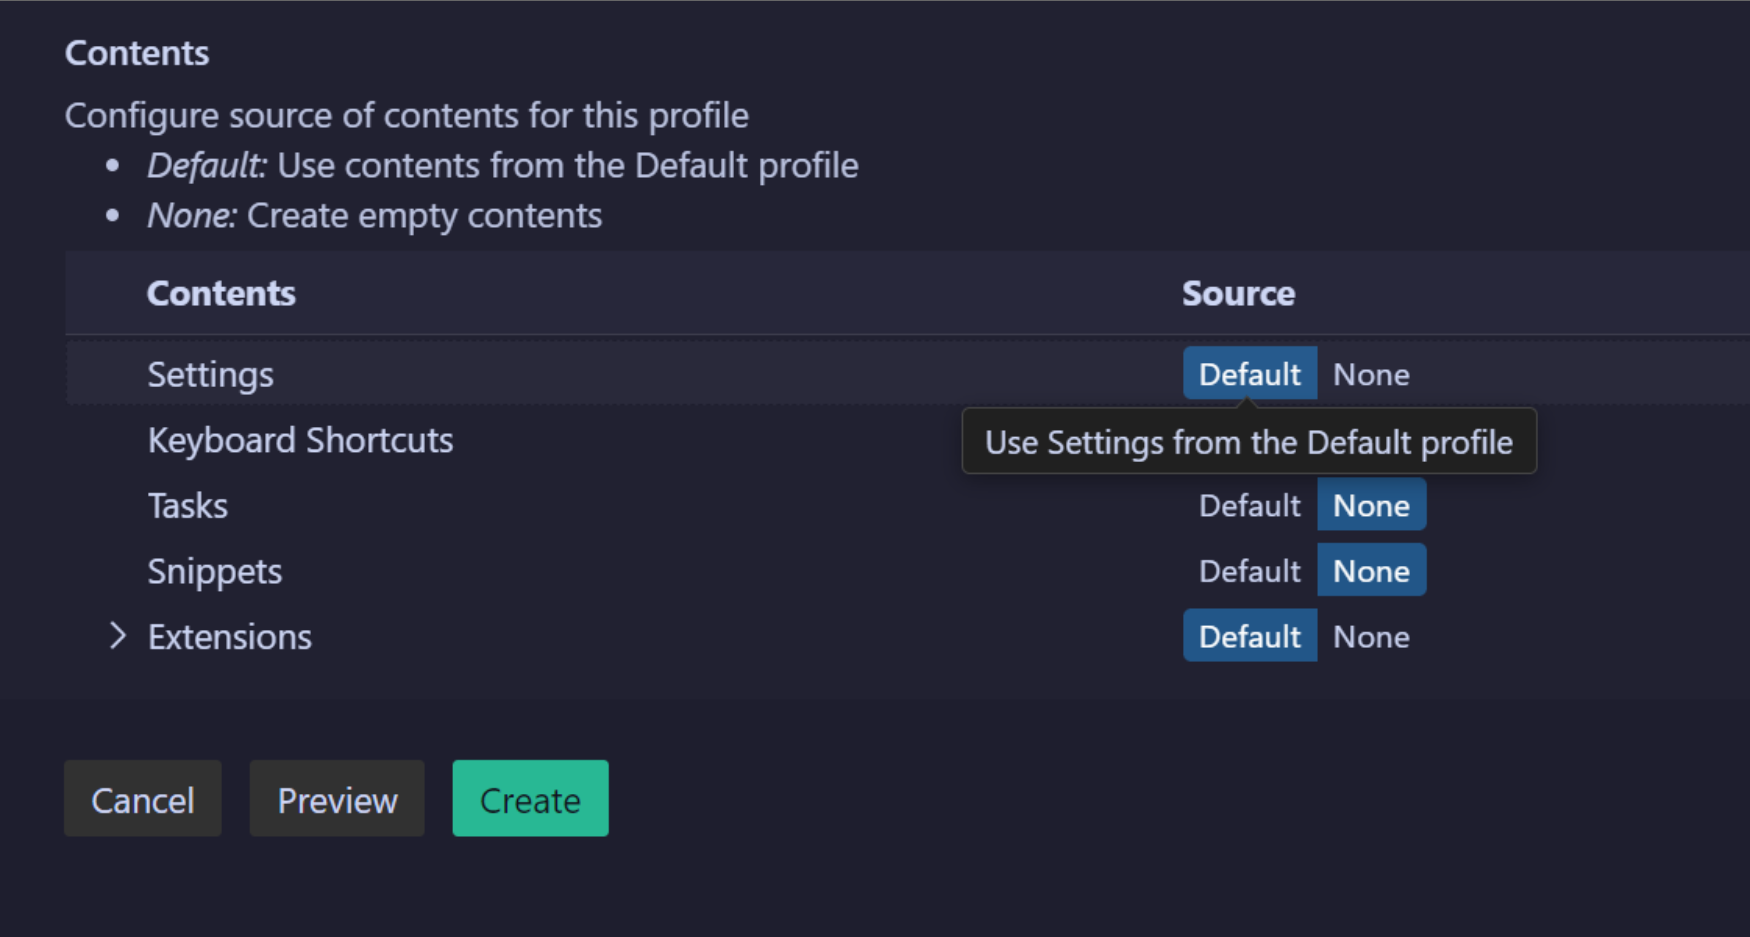Select the Extensions row label

[x=230, y=636]
